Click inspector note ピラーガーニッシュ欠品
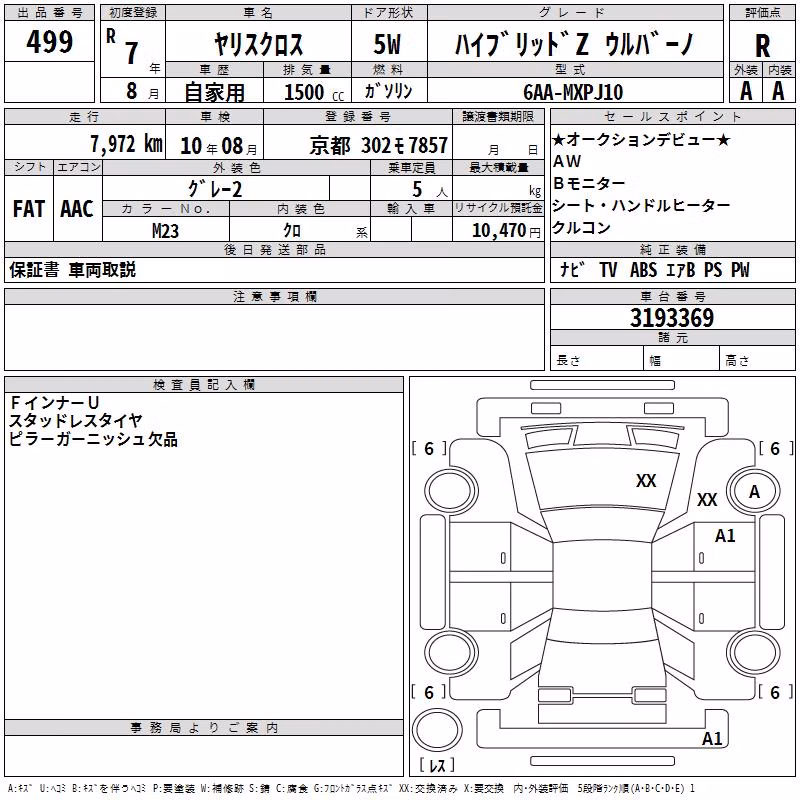The width and height of the screenshot is (800, 800). click(93, 439)
